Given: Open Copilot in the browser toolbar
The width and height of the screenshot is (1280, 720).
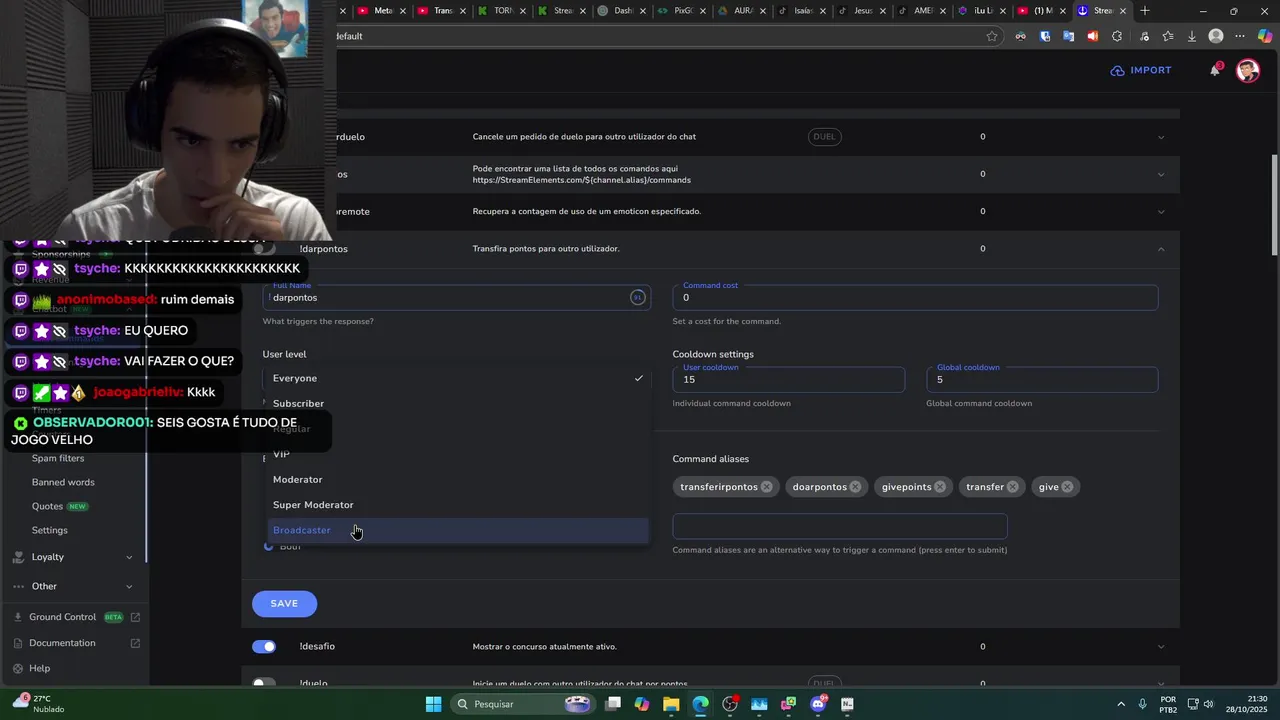Looking at the screenshot, I should pyautogui.click(x=1265, y=36).
